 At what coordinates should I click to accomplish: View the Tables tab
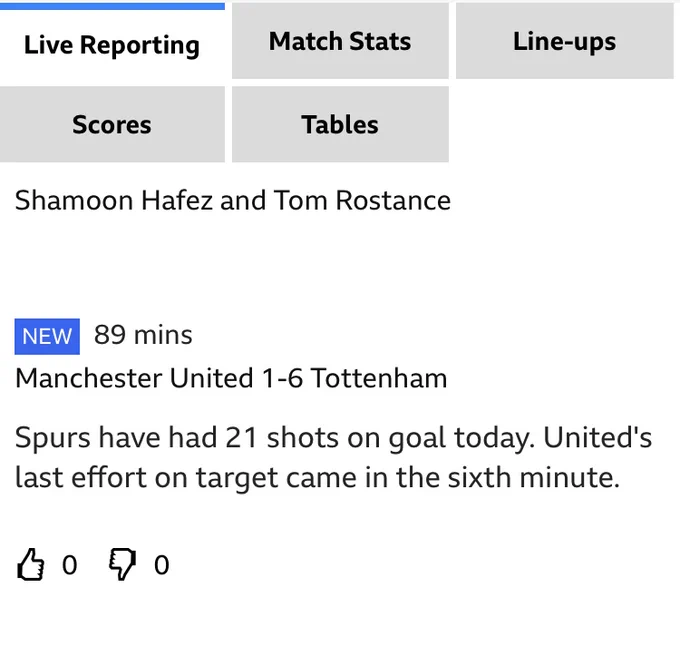pos(340,124)
